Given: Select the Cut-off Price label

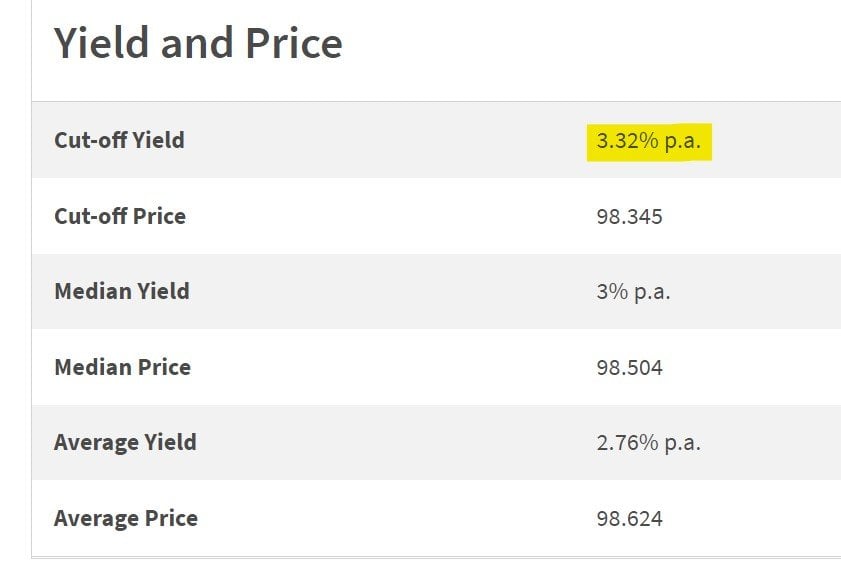Looking at the screenshot, I should [120, 216].
